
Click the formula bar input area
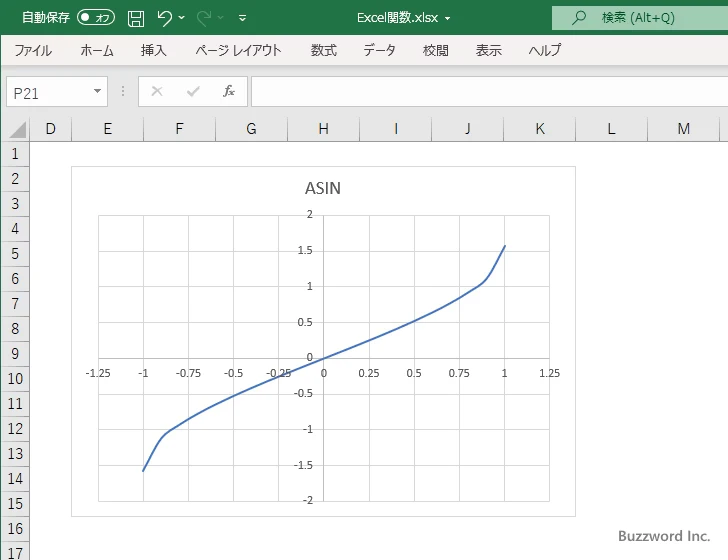coord(489,92)
